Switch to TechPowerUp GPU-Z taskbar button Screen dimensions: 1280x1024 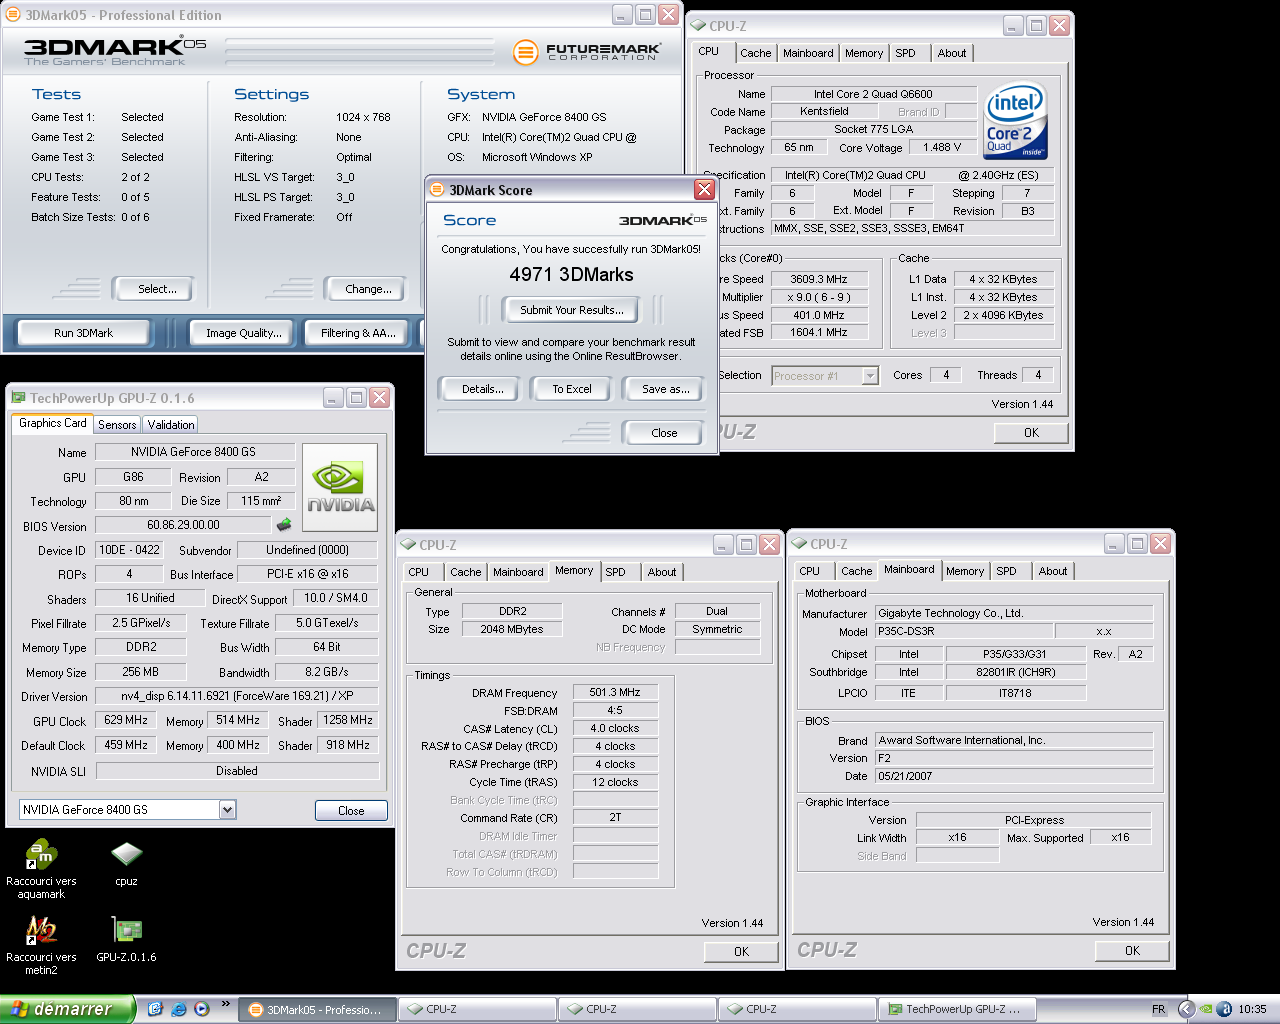click(957, 1010)
